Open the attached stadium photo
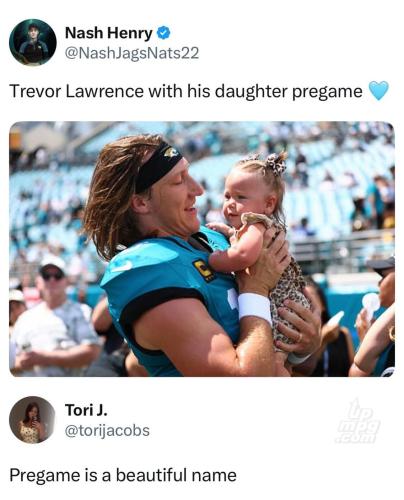The height and width of the screenshot is (500, 404). (202, 249)
